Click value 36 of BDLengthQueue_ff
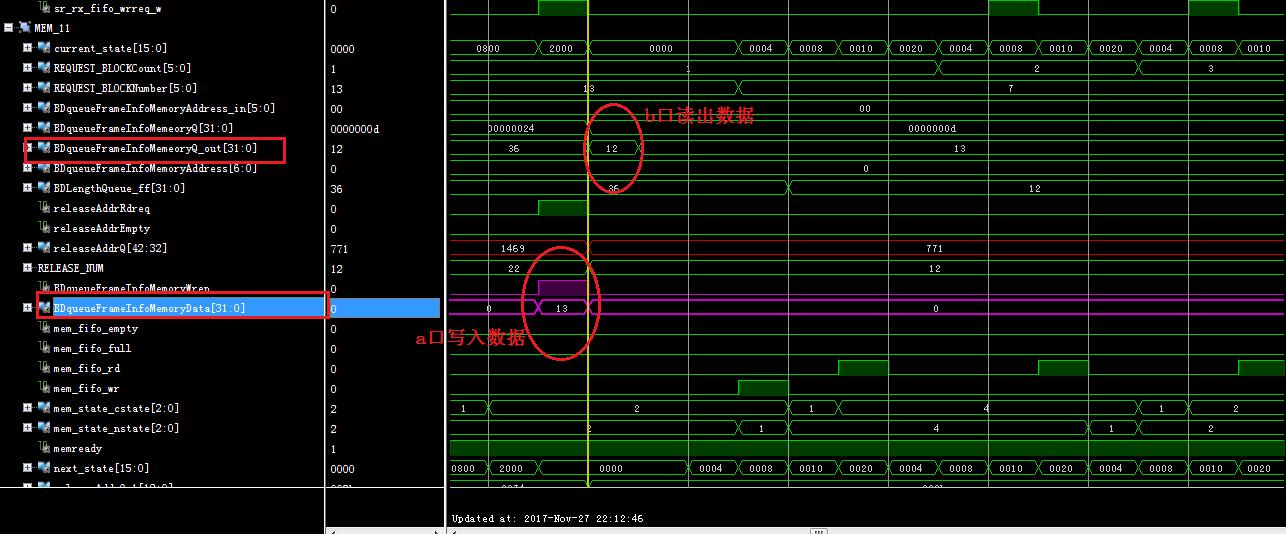The width and height of the screenshot is (1286, 534). tap(336, 188)
